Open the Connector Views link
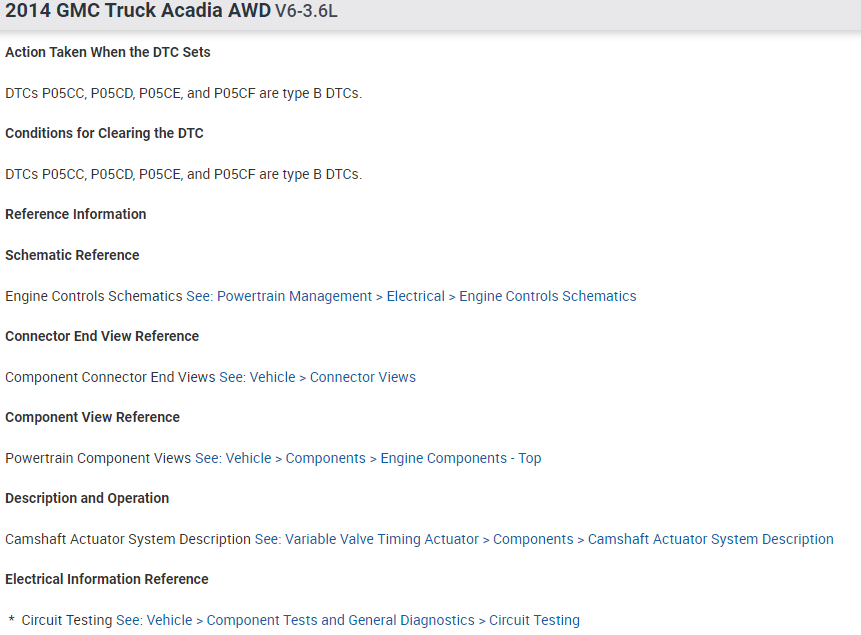This screenshot has height=635, width=861. point(362,377)
